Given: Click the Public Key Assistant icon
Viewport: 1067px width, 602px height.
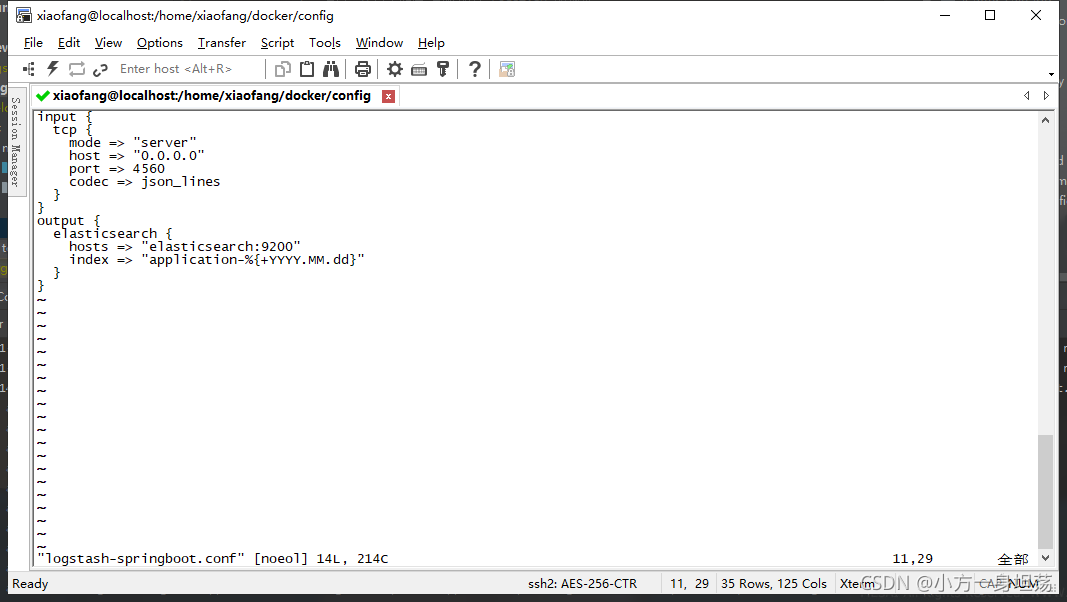Looking at the screenshot, I should point(443,69).
